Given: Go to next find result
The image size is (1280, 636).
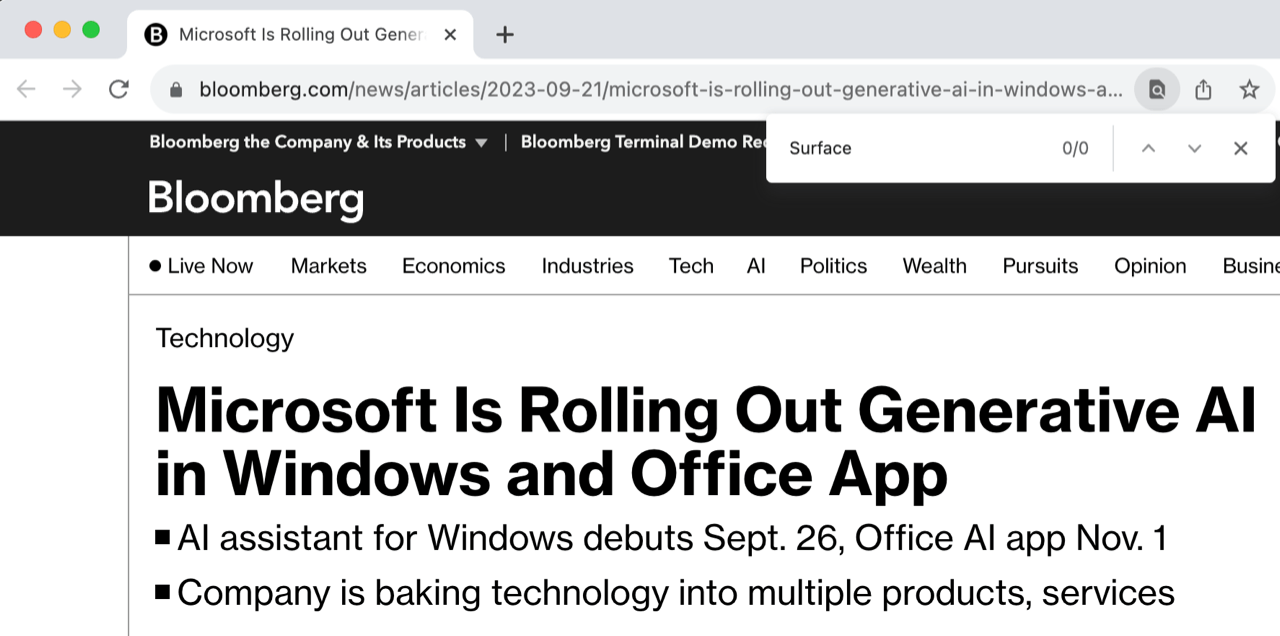Looking at the screenshot, I should click(1194, 148).
